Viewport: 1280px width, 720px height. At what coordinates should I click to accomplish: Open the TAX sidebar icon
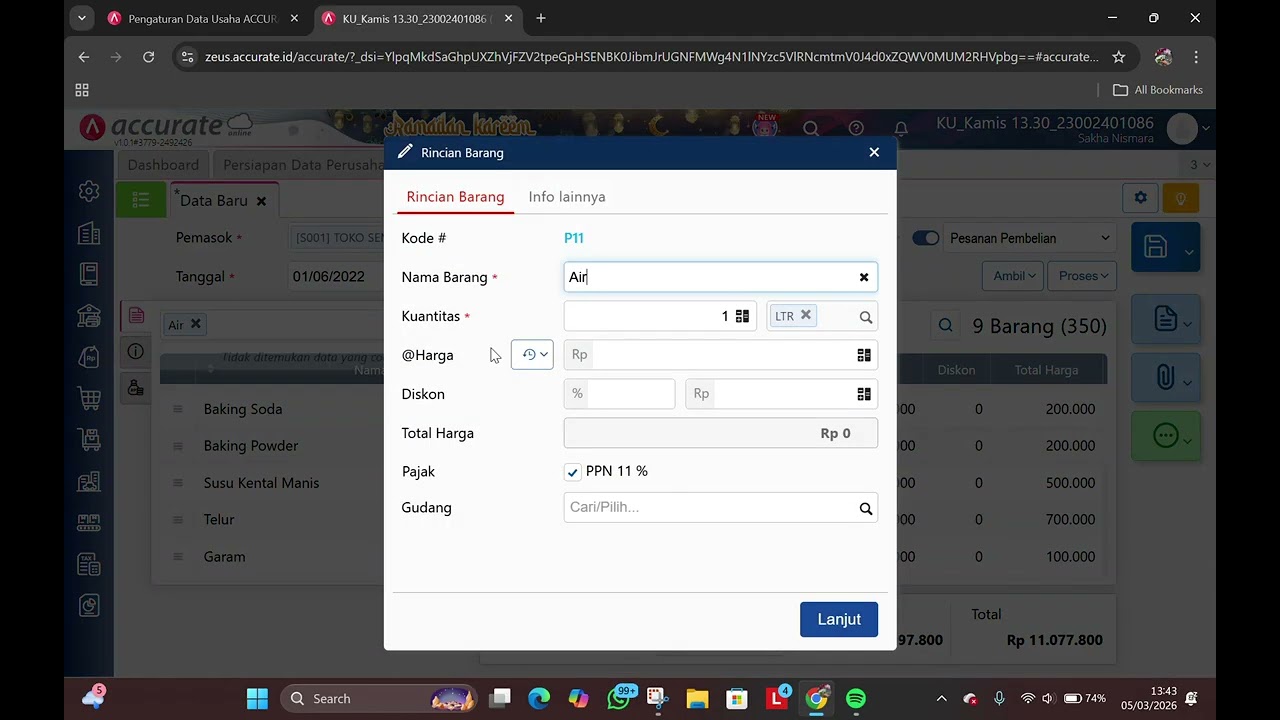click(89, 564)
